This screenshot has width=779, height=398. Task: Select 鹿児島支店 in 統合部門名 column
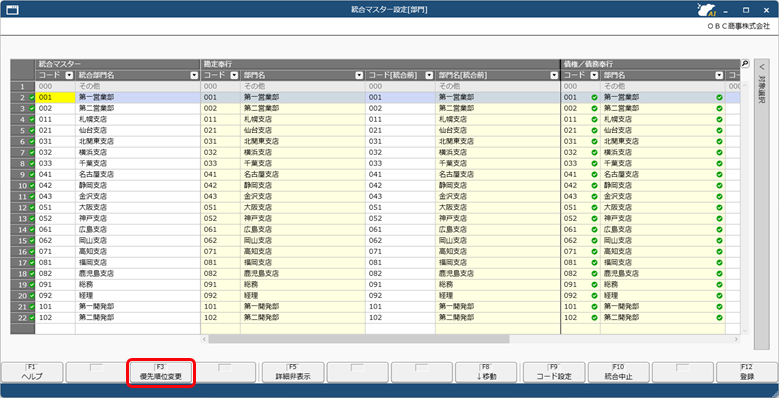pos(138,273)
